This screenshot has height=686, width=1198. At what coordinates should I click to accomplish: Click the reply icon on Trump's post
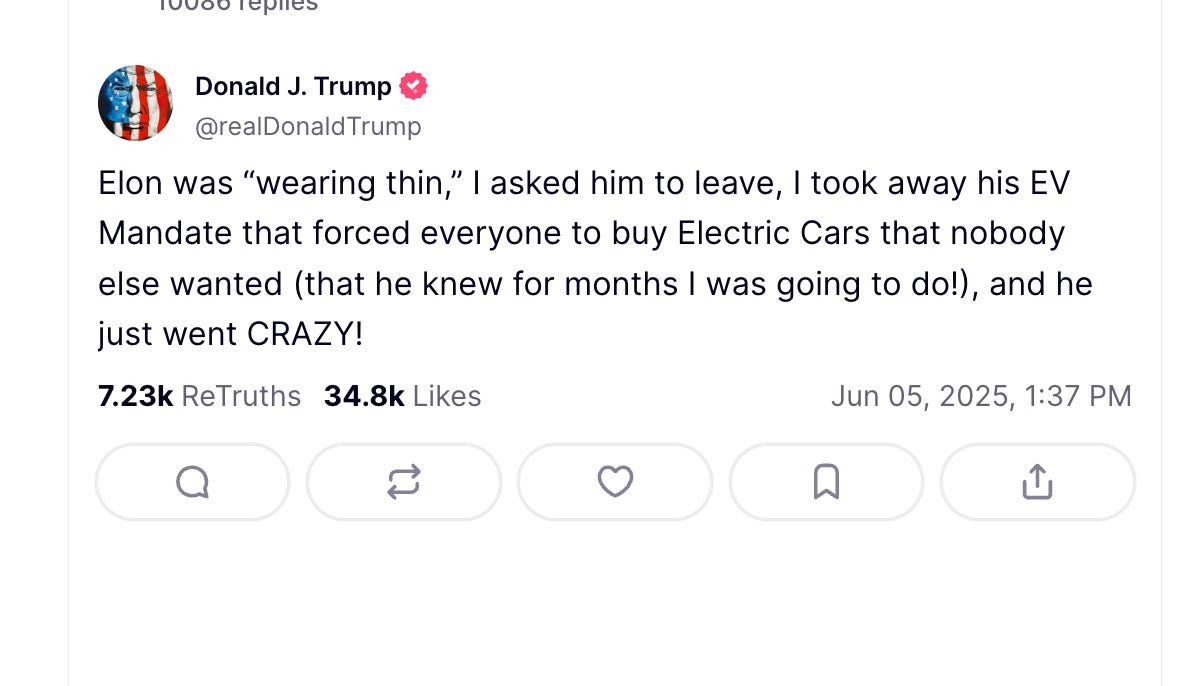[x=192, y=482]
